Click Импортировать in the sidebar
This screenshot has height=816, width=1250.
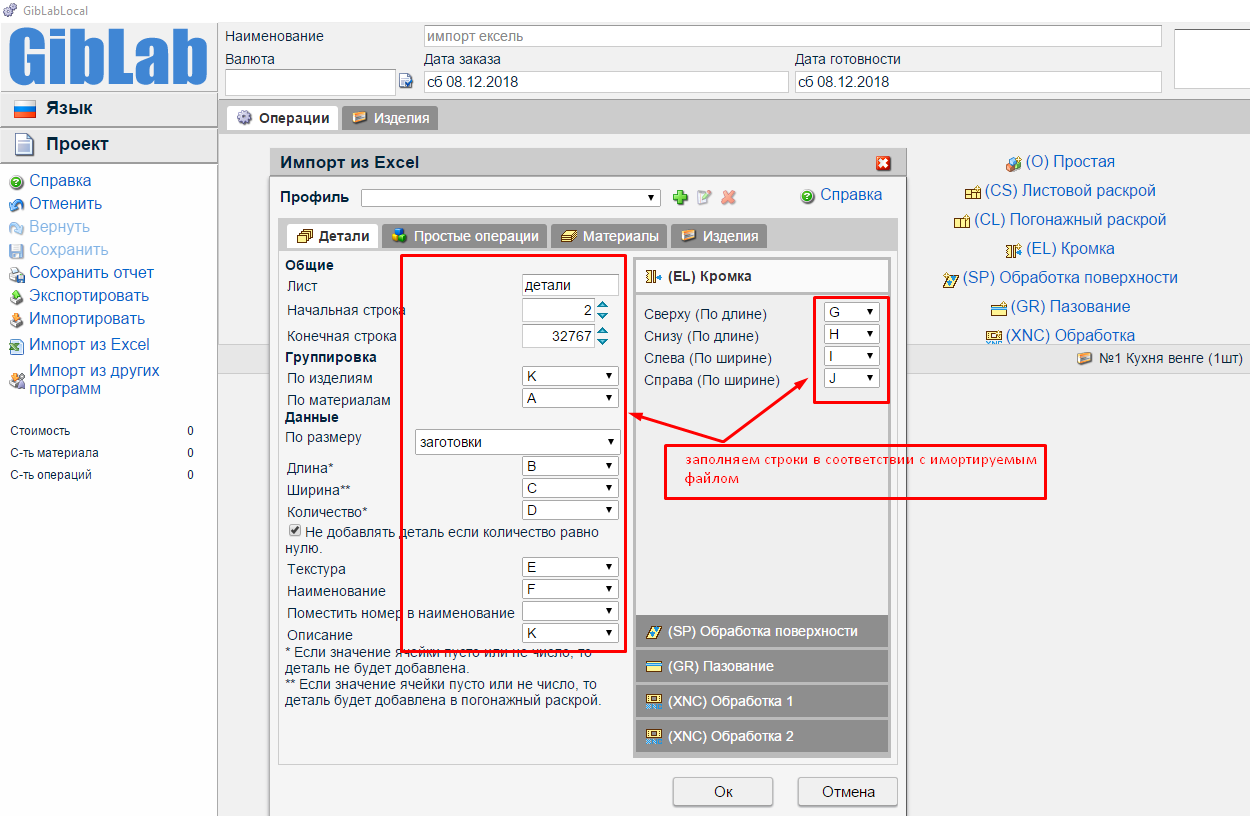tap(87, 319)
